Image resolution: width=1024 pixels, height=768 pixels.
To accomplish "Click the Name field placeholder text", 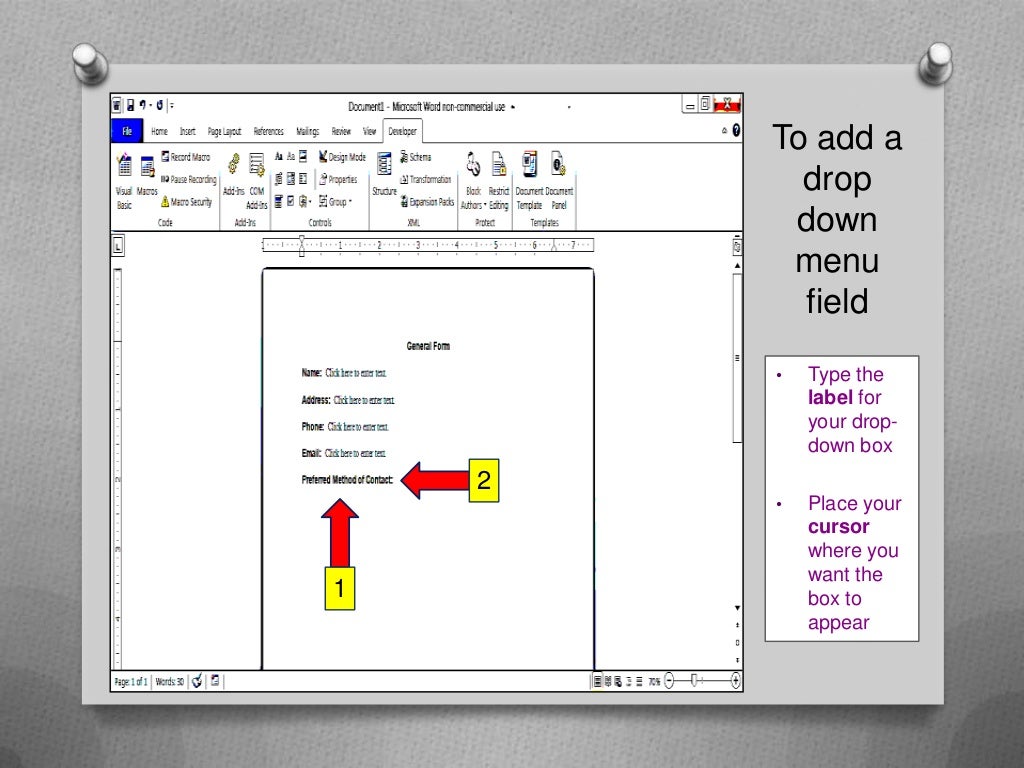I will (x=356, y=373).
